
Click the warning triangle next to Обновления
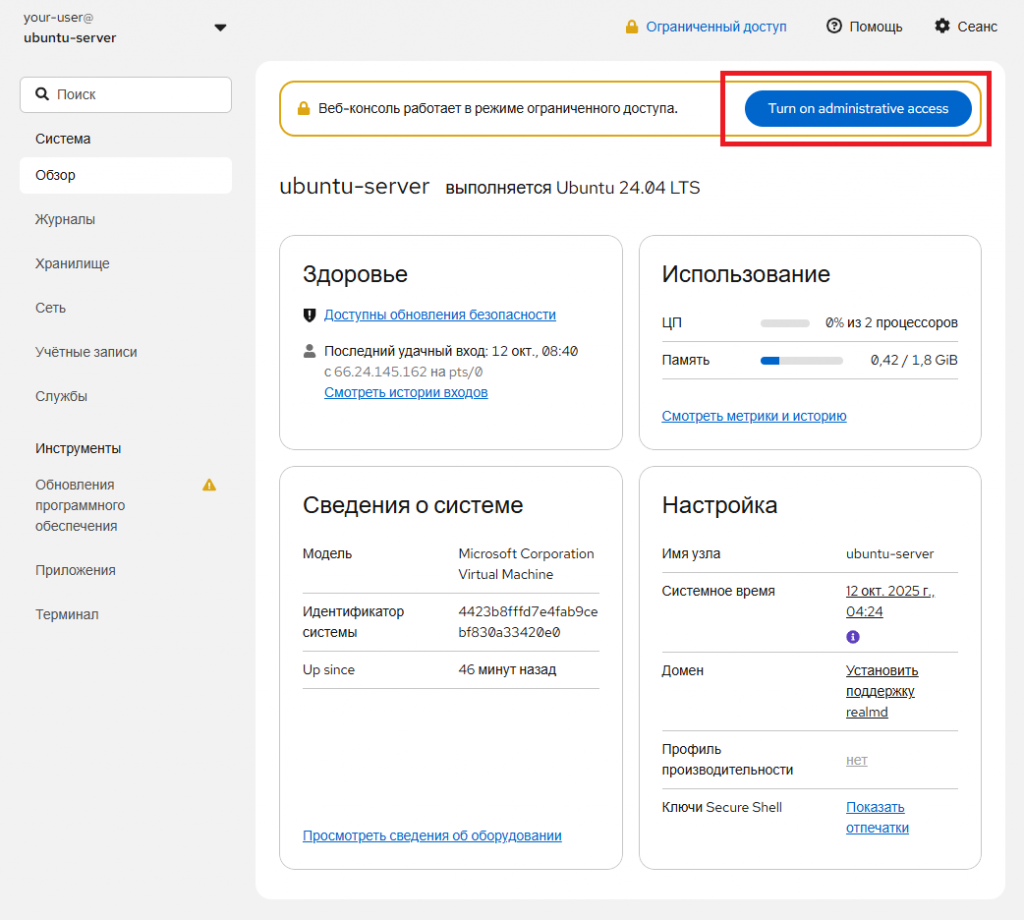pos(209,485)
